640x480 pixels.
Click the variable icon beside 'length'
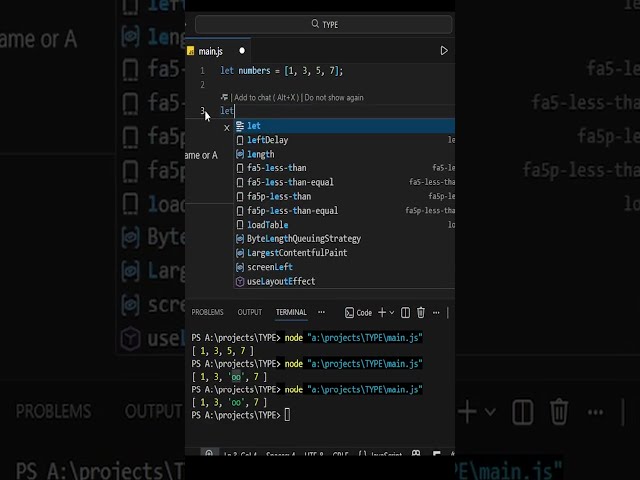(240, 154)
